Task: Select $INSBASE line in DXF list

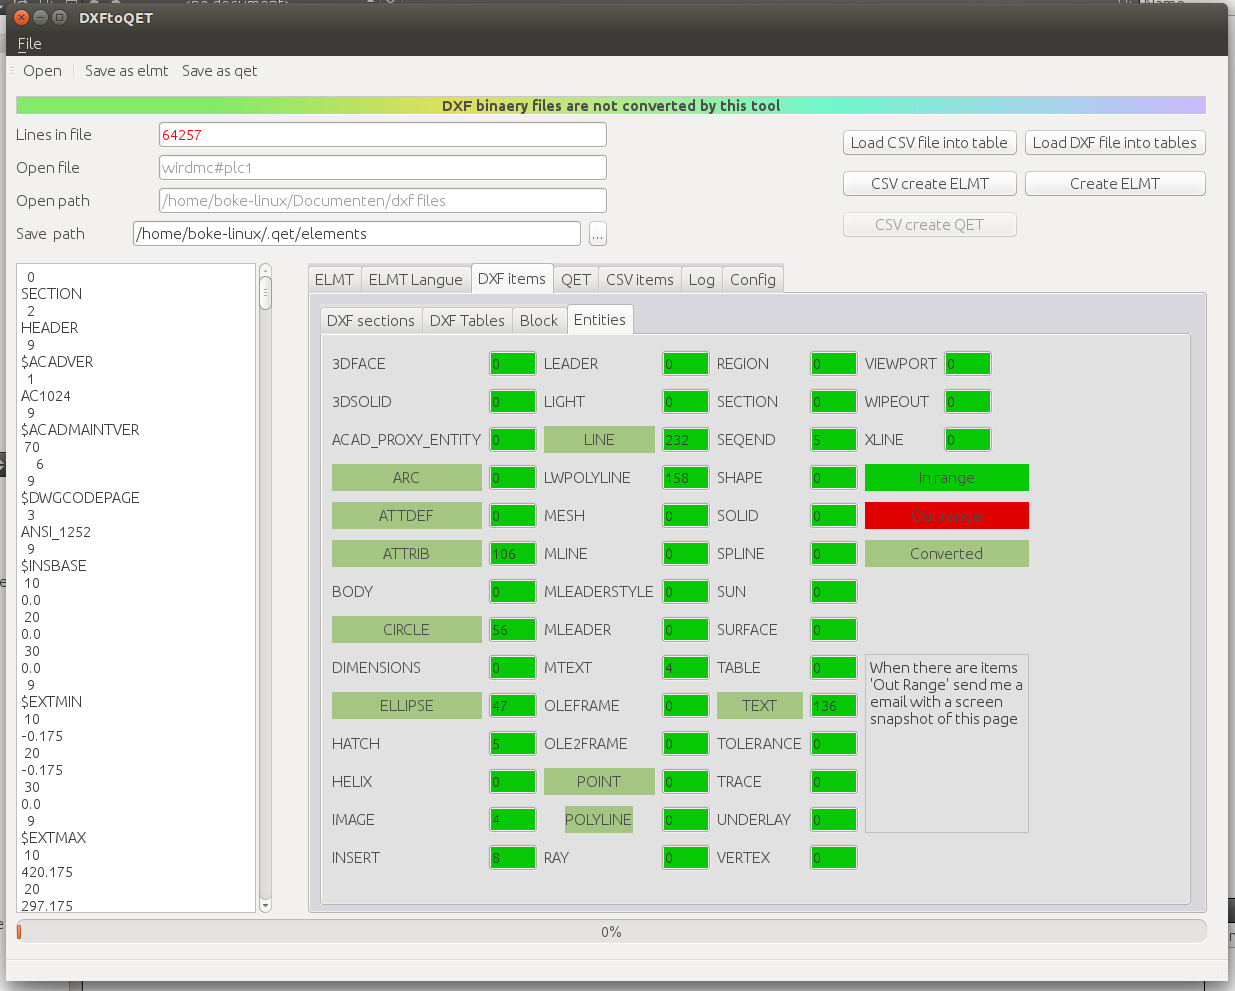Action: click(x=54, y=566)
